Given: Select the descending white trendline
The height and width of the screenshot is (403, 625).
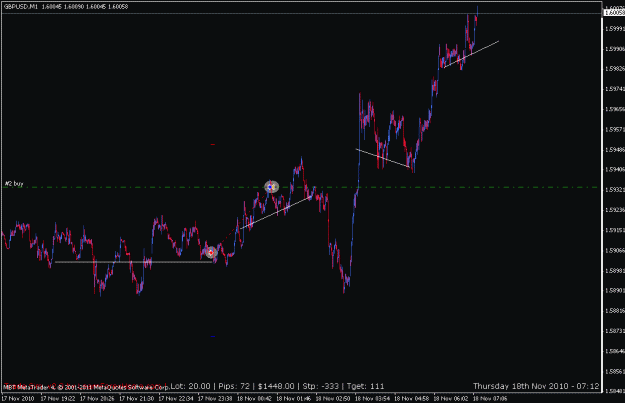Looking at the screenshot, I should [x=383, y=158].
